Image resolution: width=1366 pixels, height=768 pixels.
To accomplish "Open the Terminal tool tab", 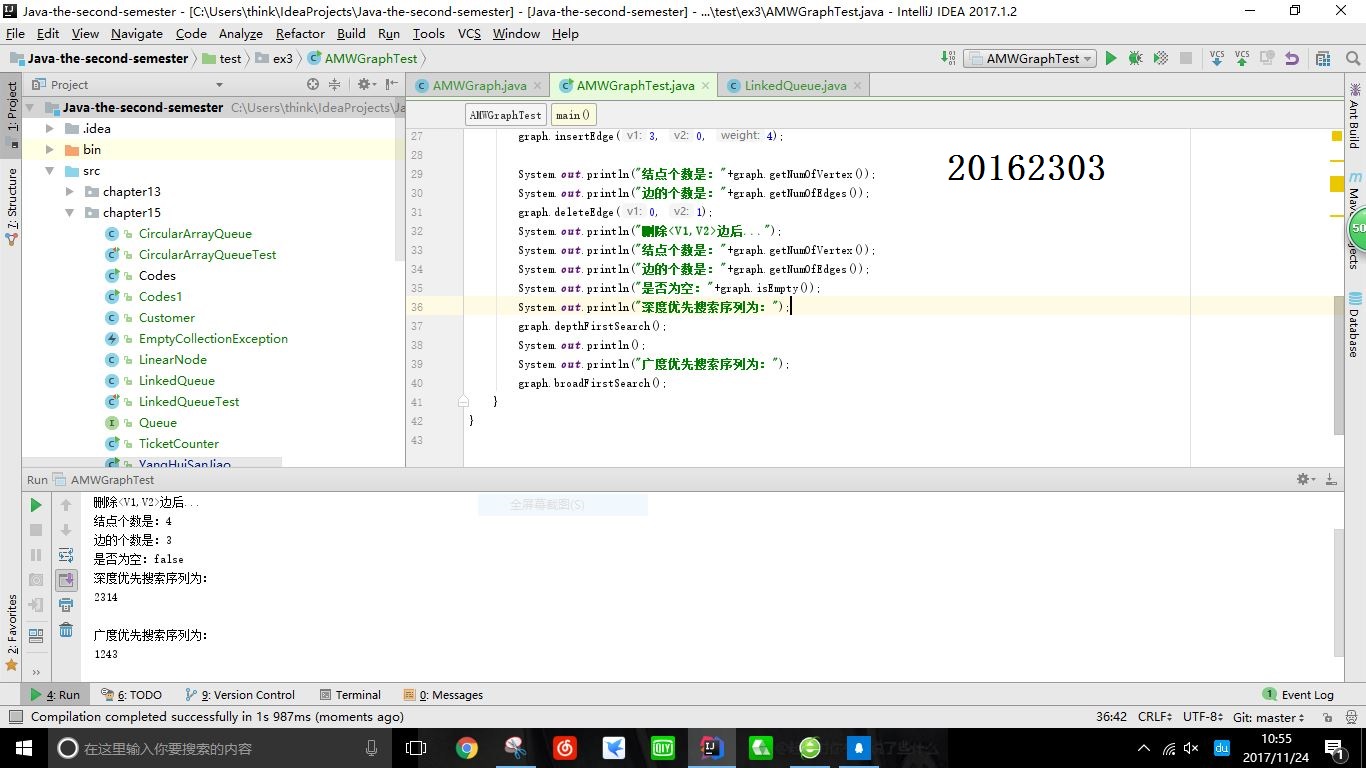I will (x=350, y=695).
